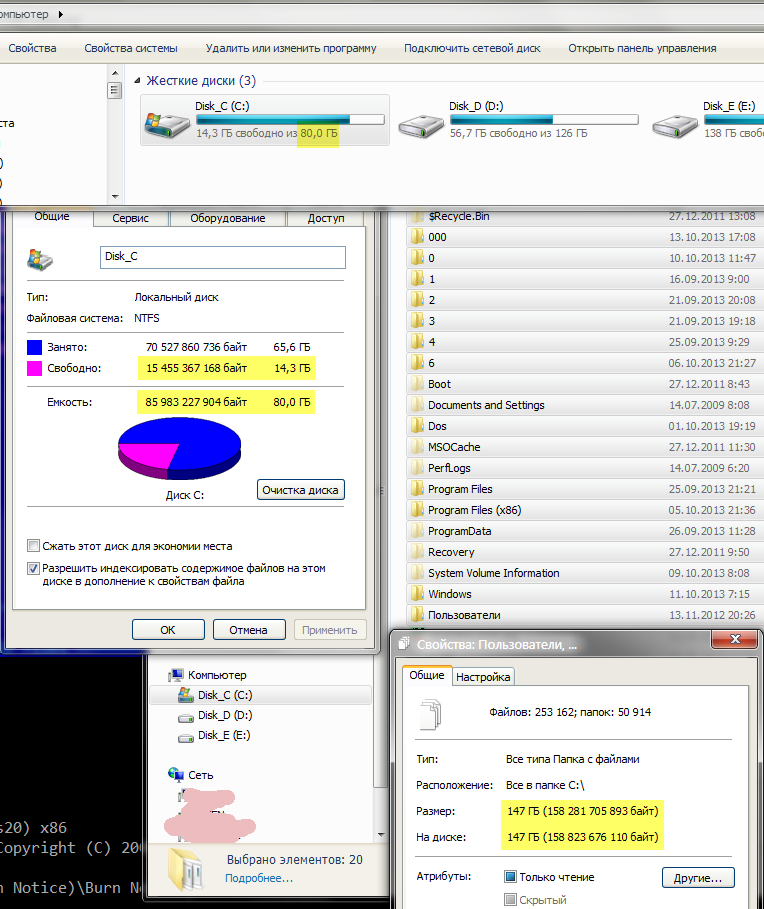Toggle the Только чтение attribute checkbox
This screenshot has height=909, width=764.
click(x=510, y=877)
